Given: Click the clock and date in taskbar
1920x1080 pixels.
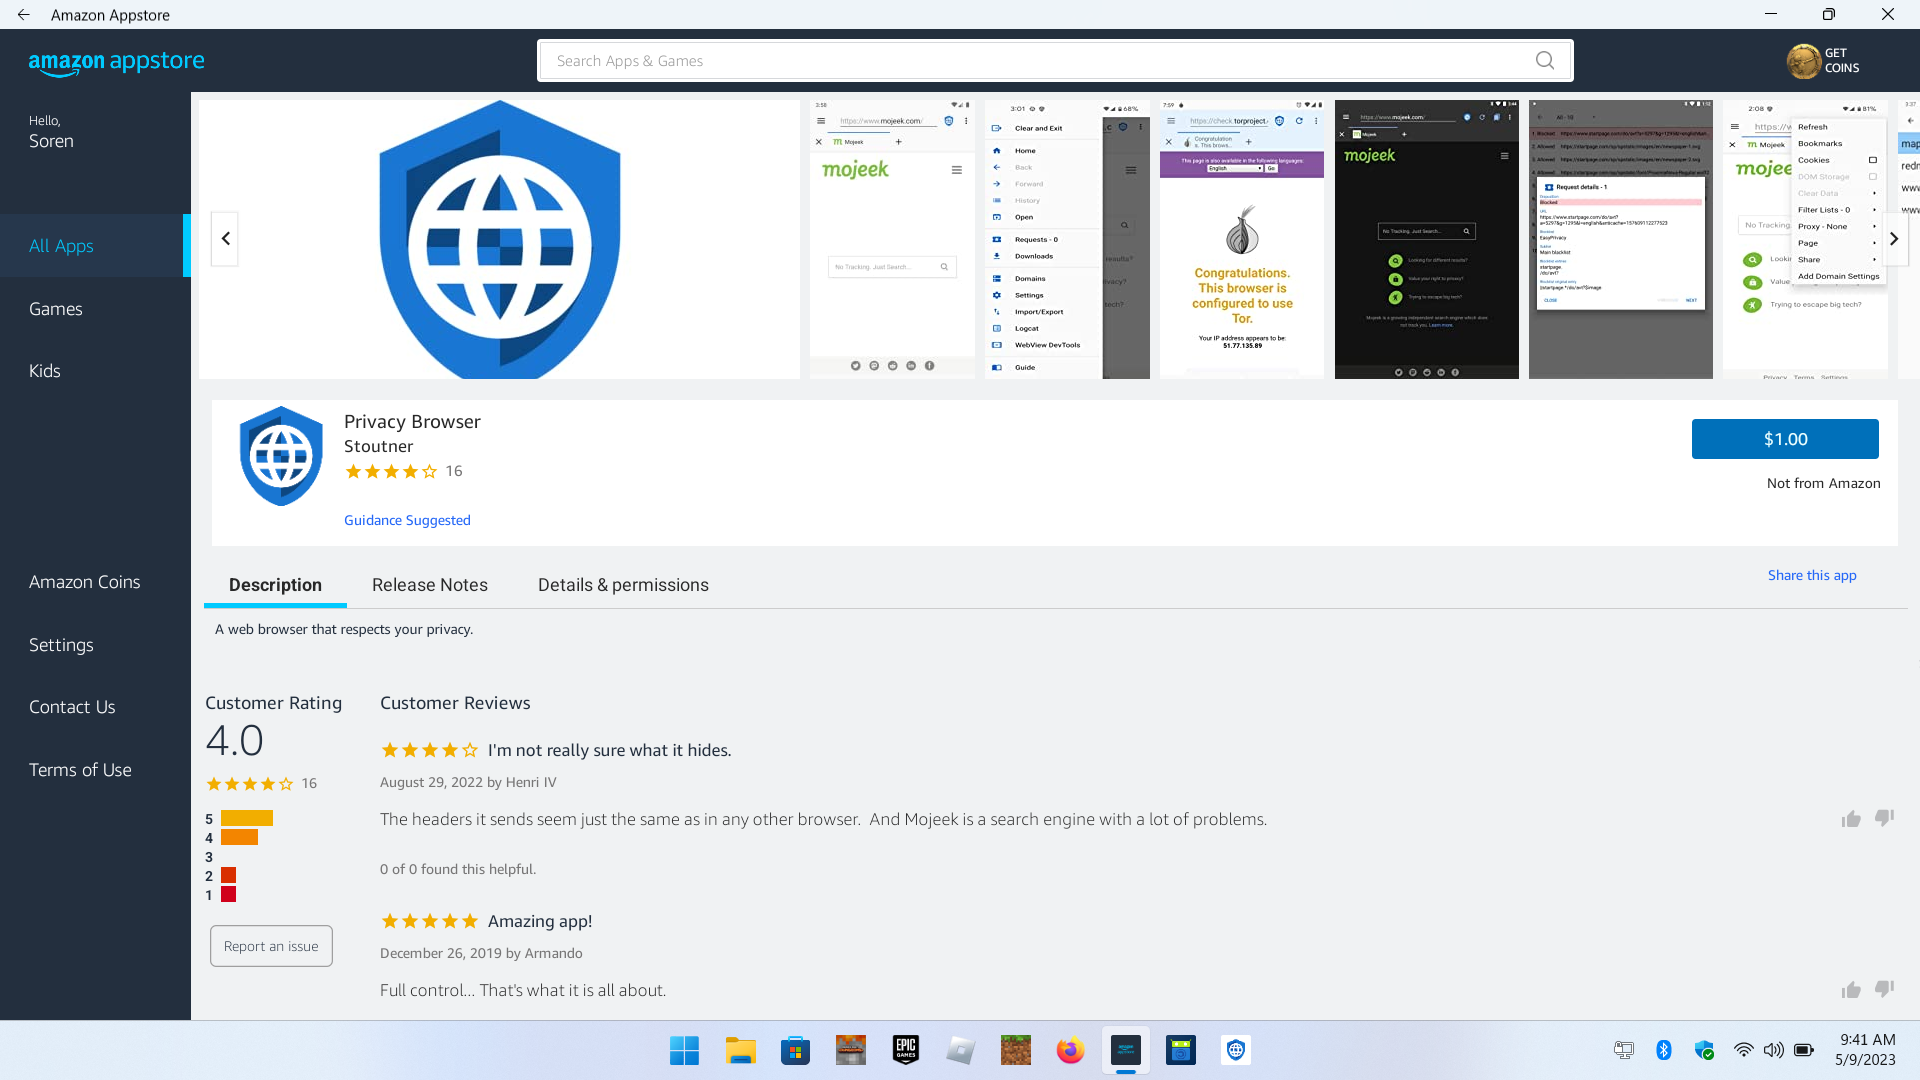Looking at the screenshot, I should (x=1866, y=1050).
